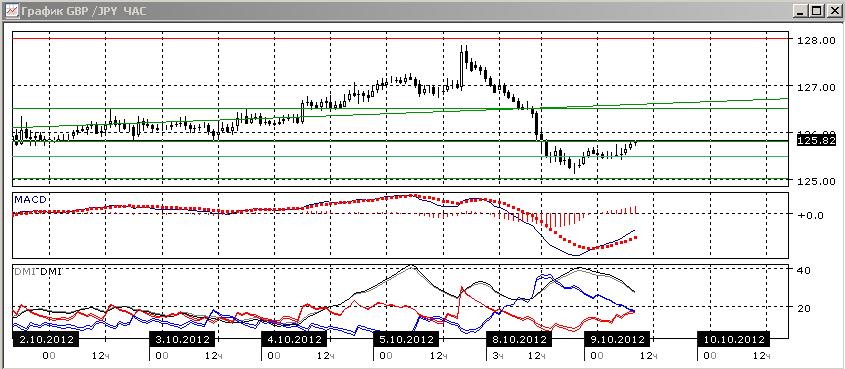Screen dimensions: 845x369
Task: Select the DMI indicator label
Action: [39, 272]
